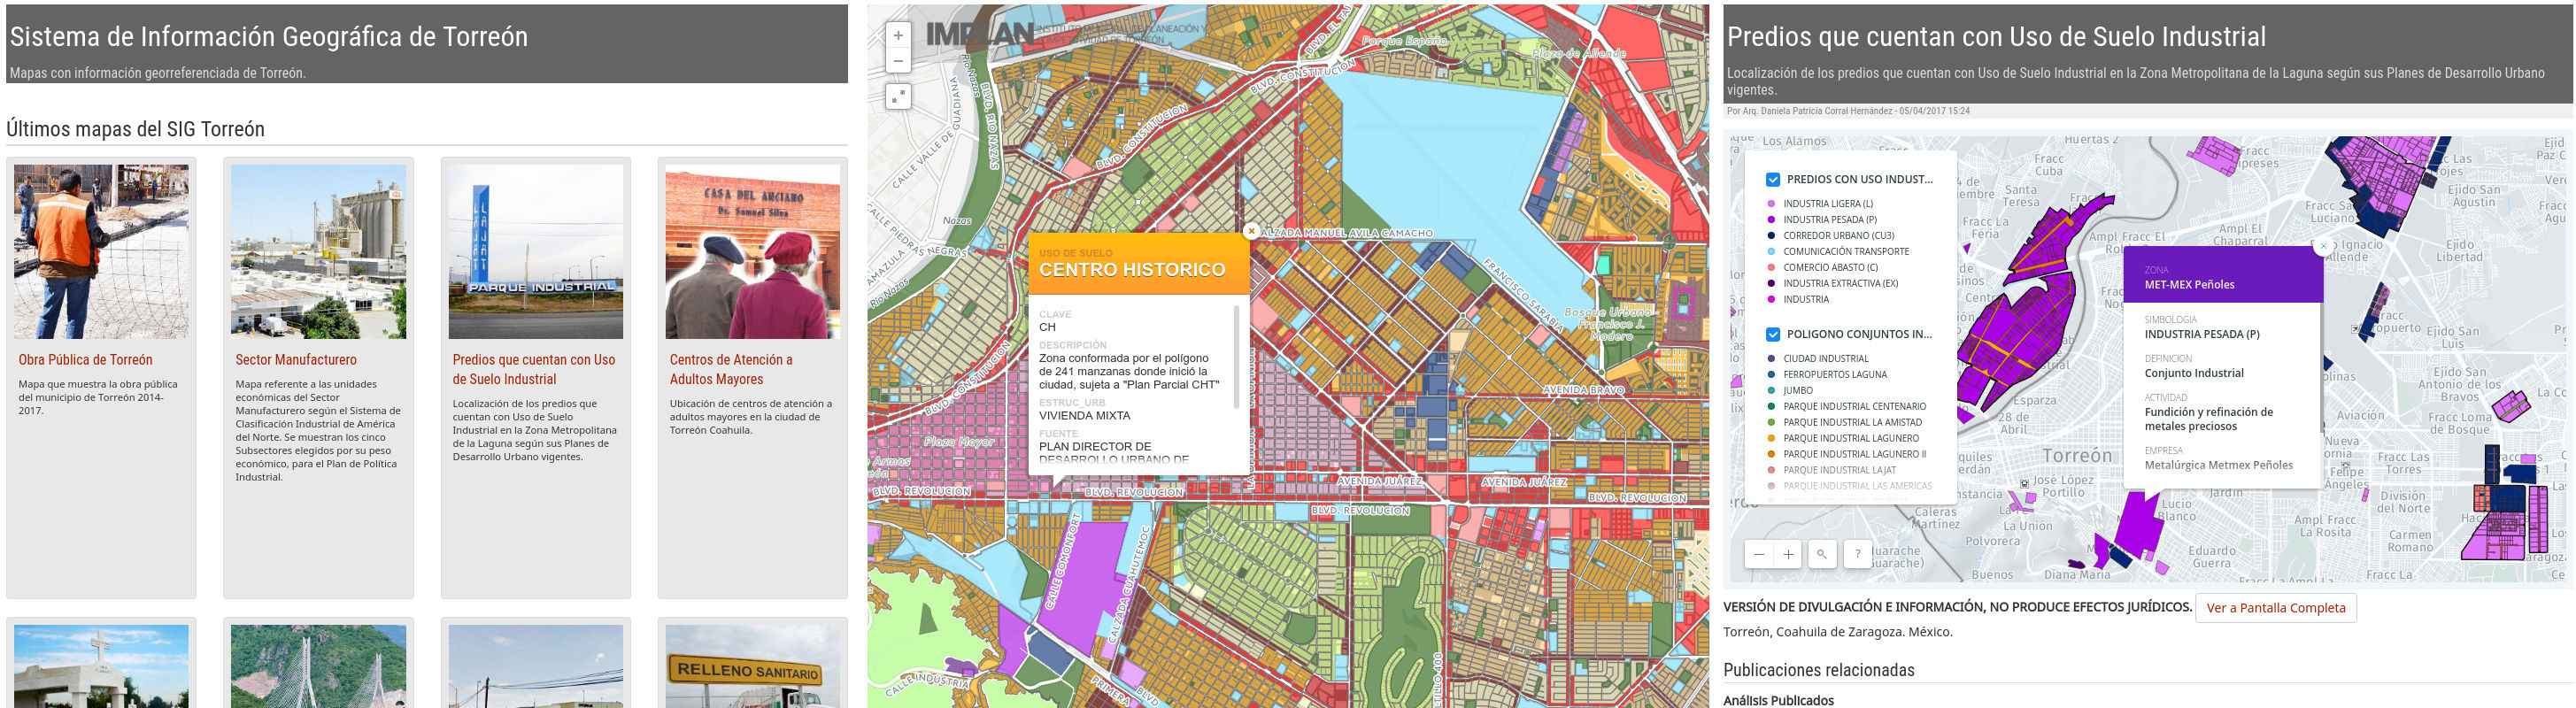Image resolution: width=2576 pixels, height=708 pixels.
Task: Uncheck Predios con Uso Indust layer checkbox
Action: [1773, 180]
